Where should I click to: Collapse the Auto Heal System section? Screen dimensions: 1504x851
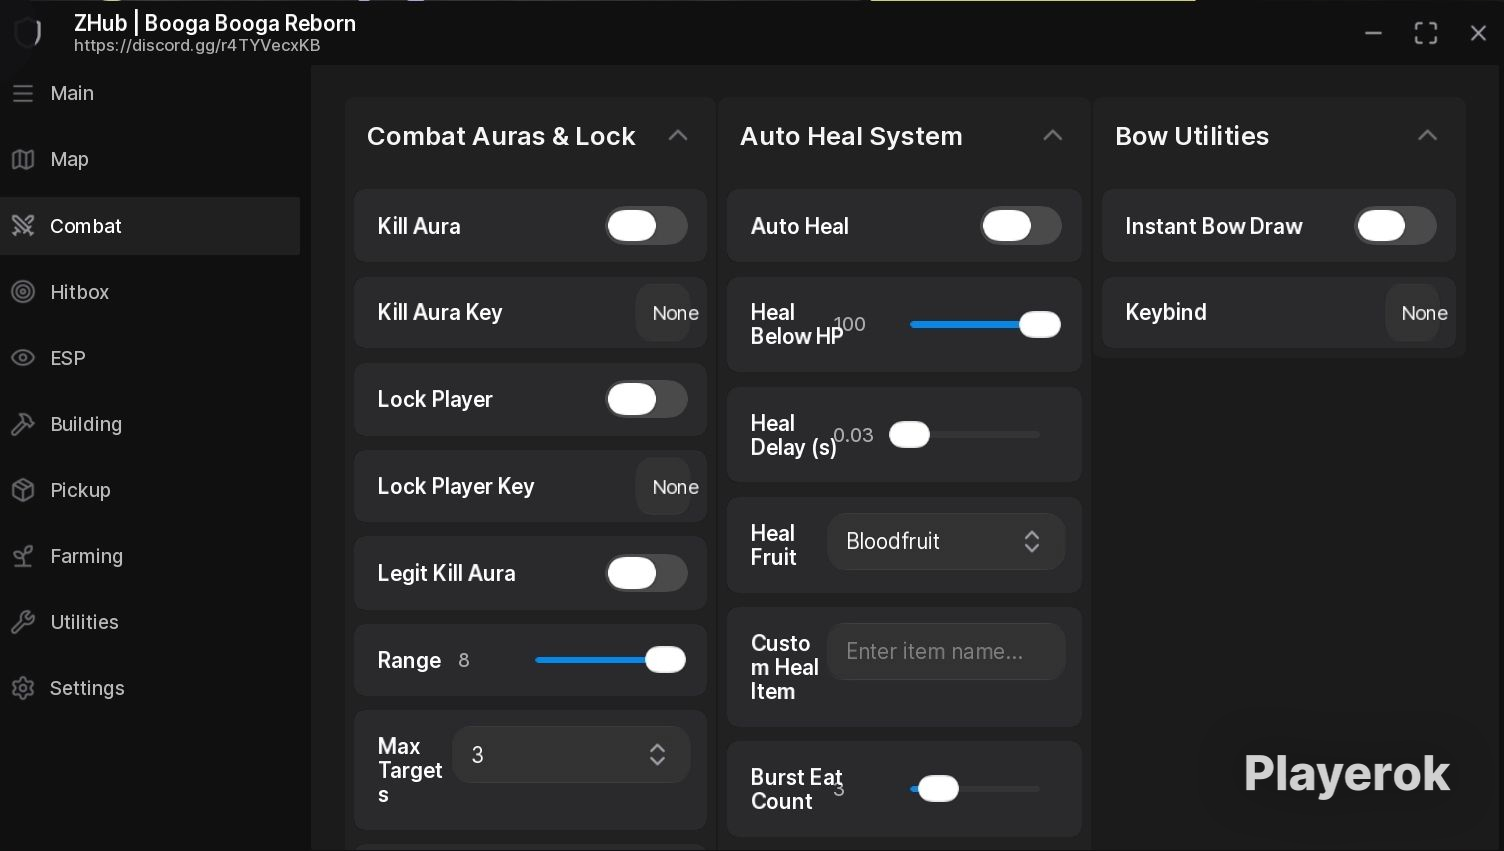point(1052,136)
